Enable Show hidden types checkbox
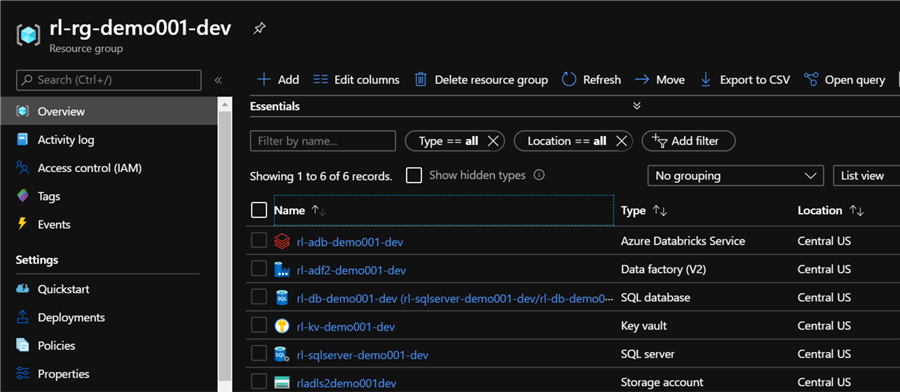The width and height of the screenshot is (900, 392). click(x=414, y=175)
